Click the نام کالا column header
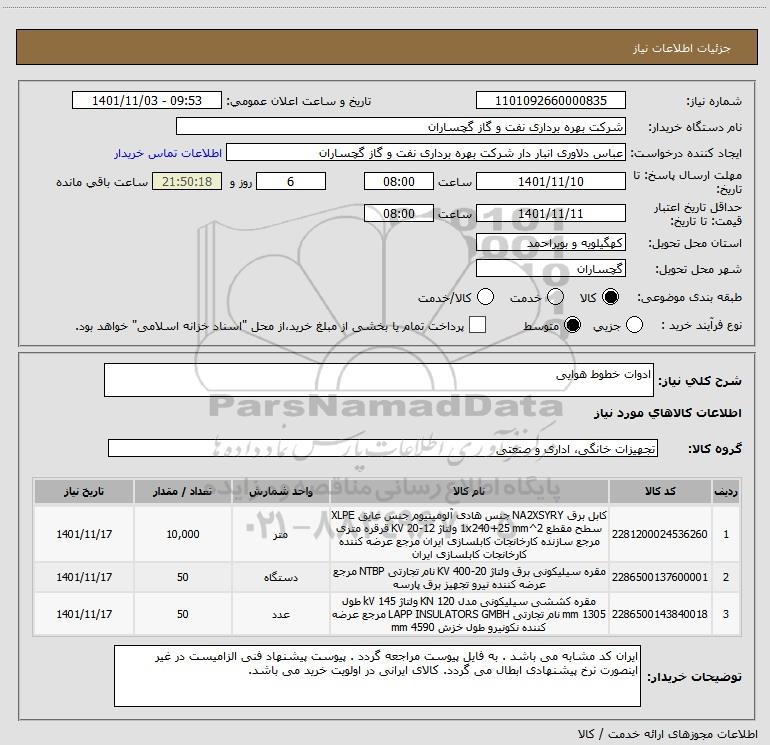Screen dimensions: 770x745 coord(469,492)
